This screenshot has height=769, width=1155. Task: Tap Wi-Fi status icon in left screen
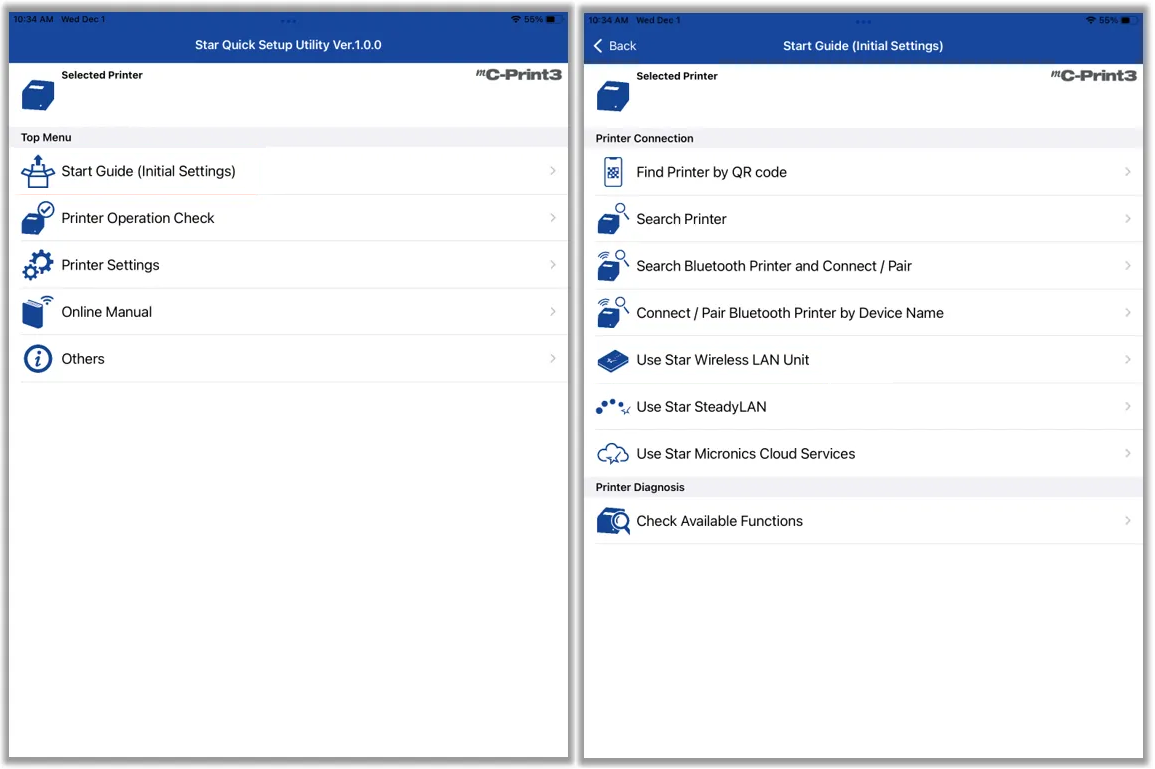coord(516,19)
